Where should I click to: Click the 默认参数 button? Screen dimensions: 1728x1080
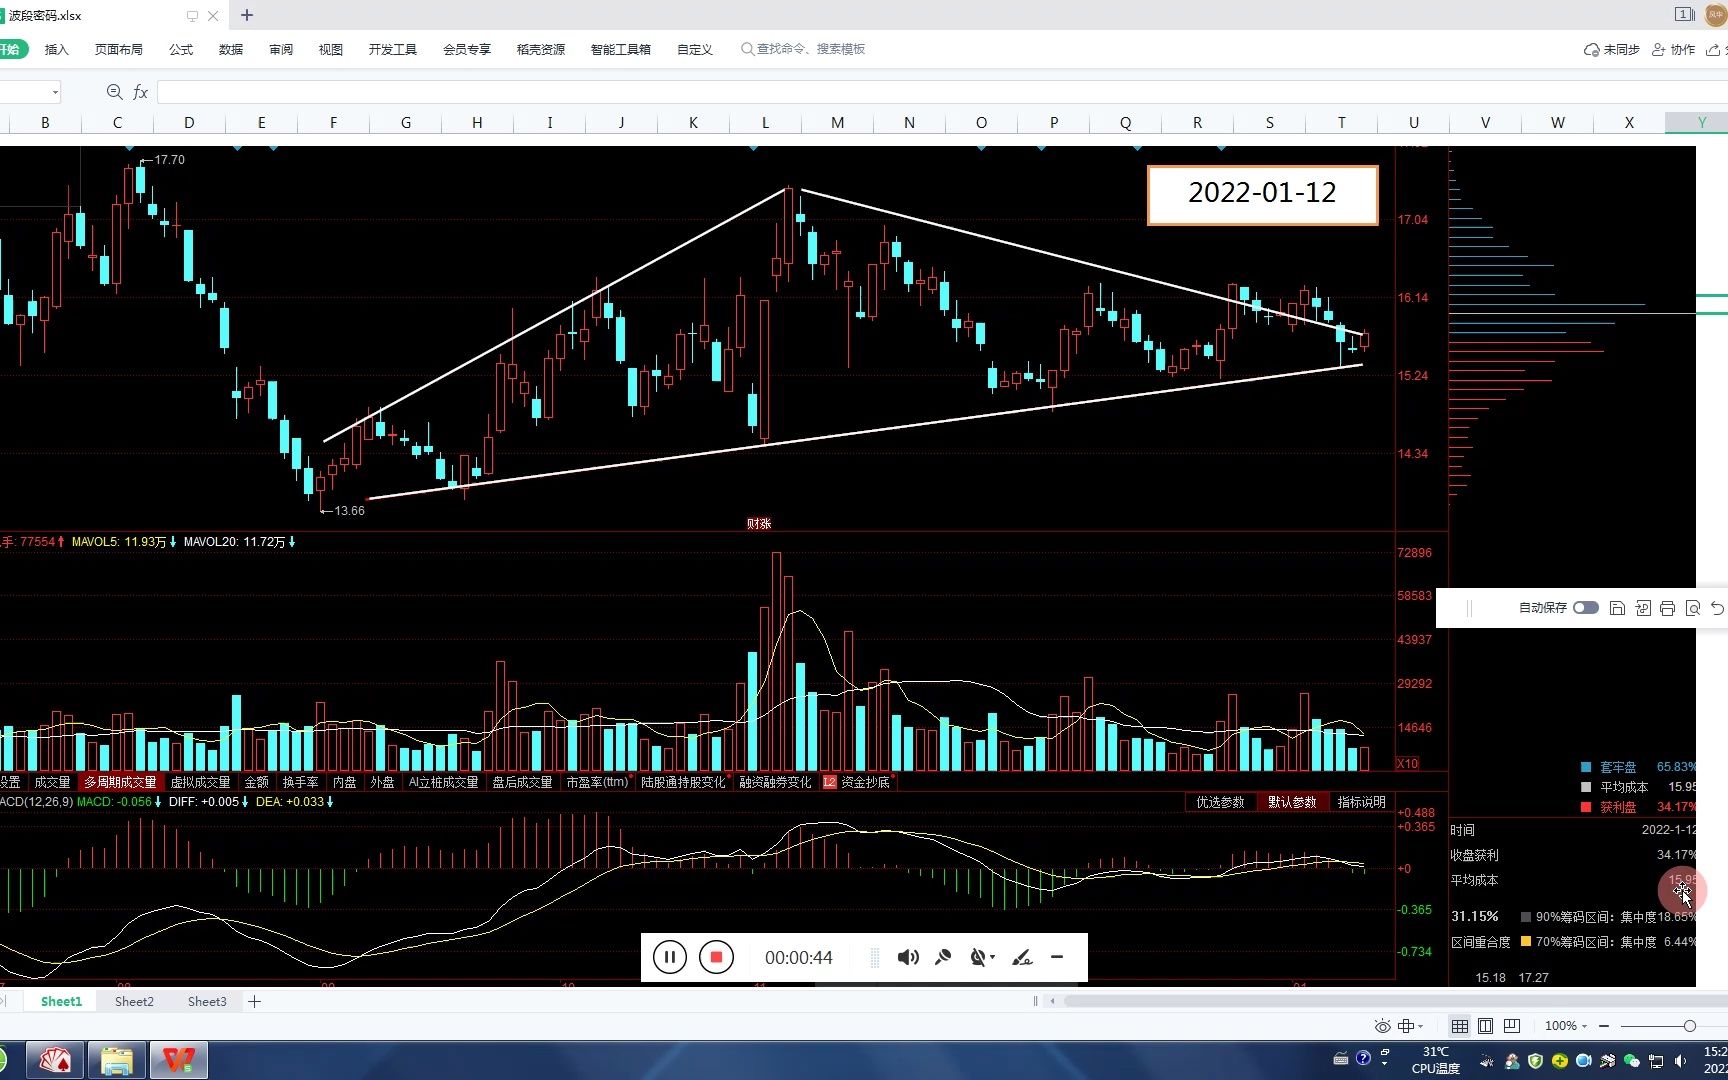coord(1292,802)
